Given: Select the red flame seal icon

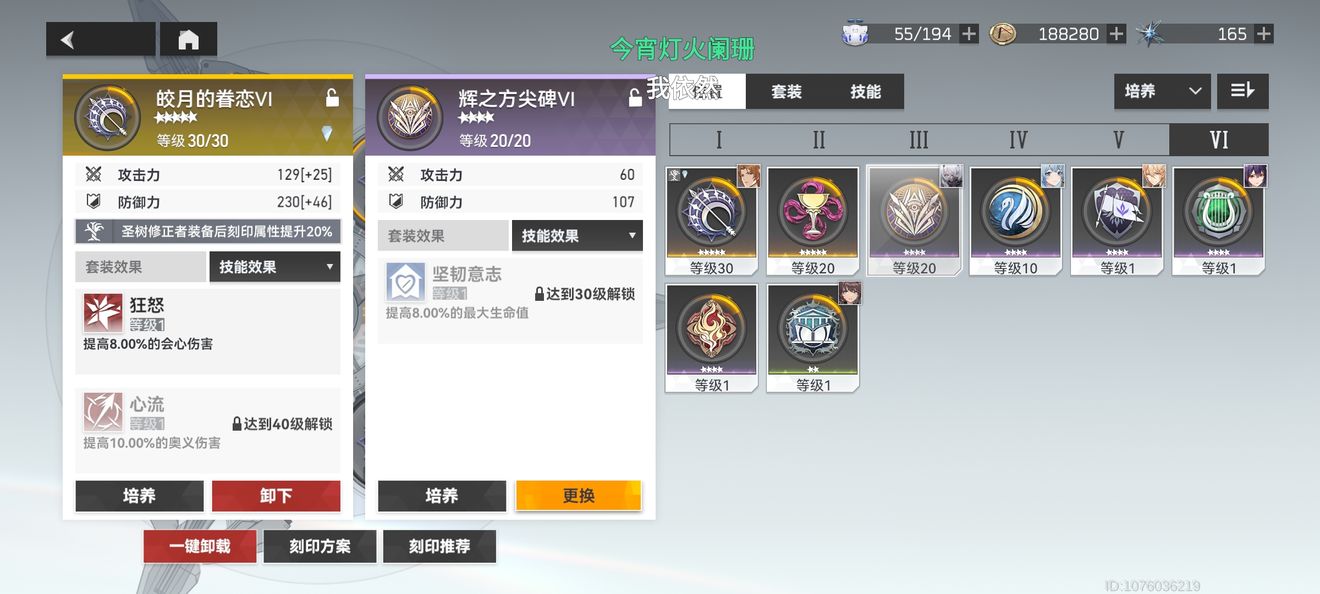Looking at the screenshot, I should (x=712, y=338).
